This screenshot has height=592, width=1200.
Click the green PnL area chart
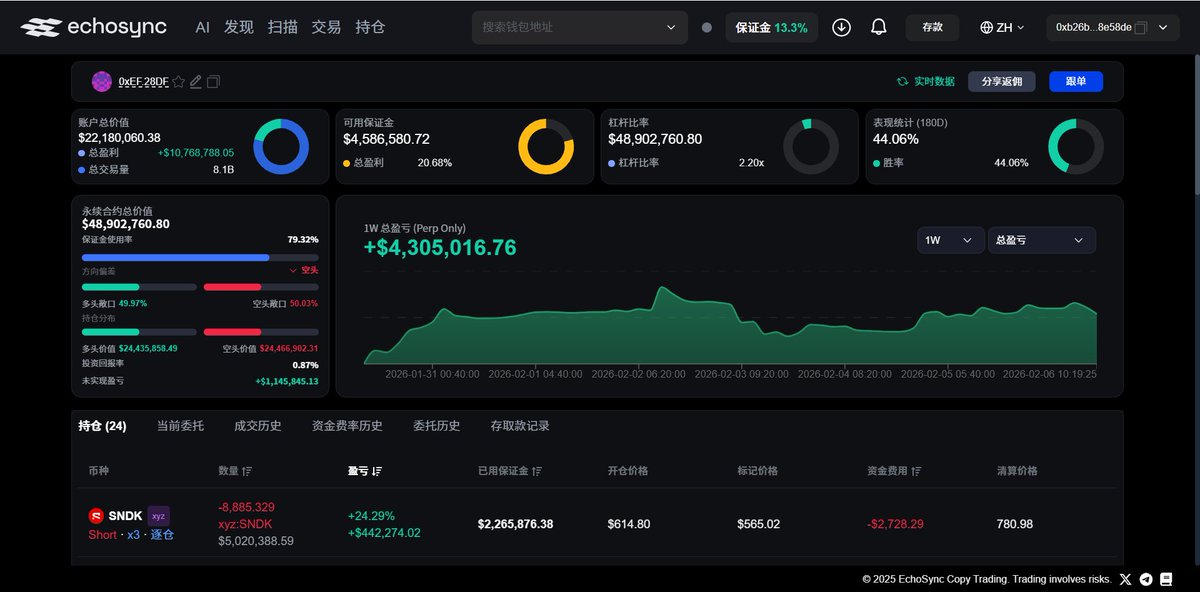pyautogui.click(x=730, y=325)
